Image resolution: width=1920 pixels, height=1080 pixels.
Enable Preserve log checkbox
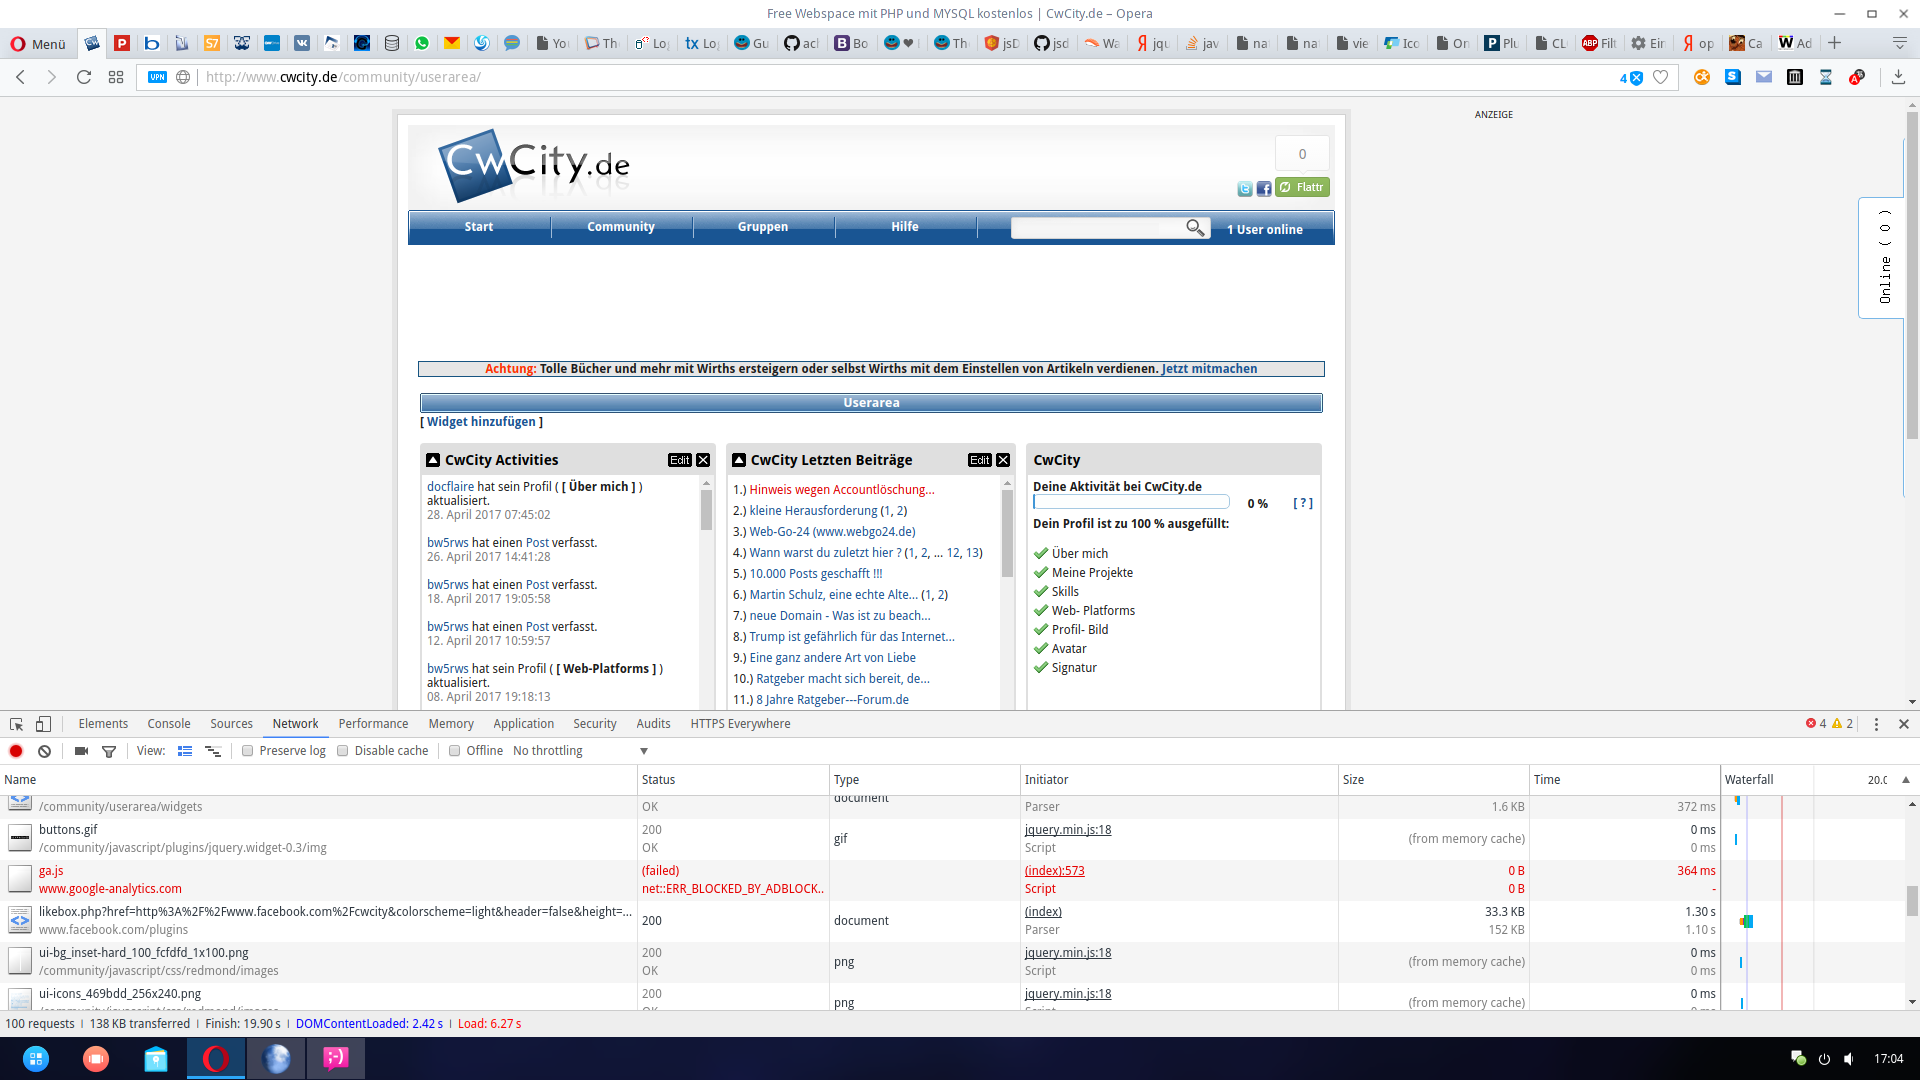[x=247, y=751]
